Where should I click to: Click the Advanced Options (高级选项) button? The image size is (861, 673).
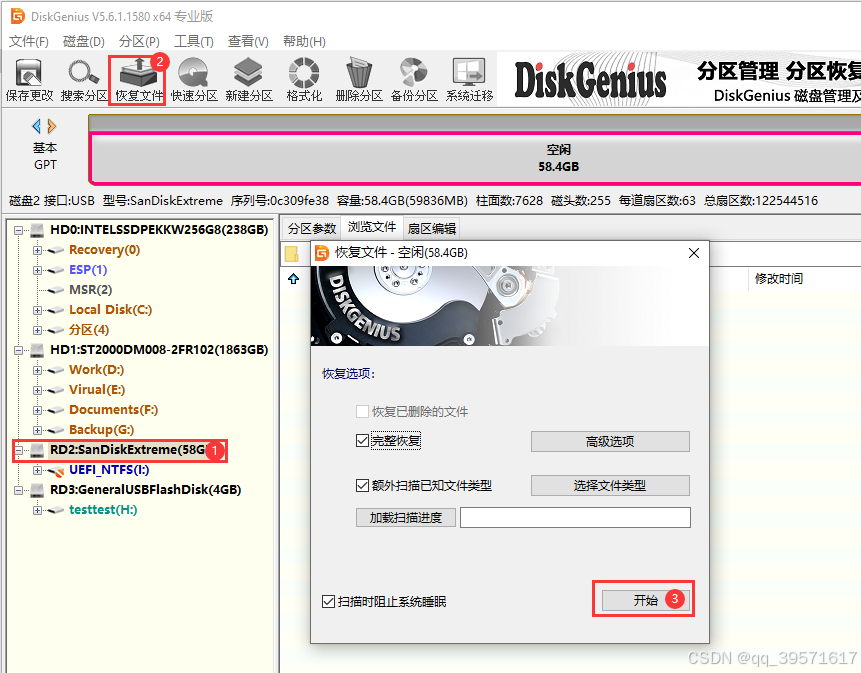pyautogui.click(x=610, y=441)
